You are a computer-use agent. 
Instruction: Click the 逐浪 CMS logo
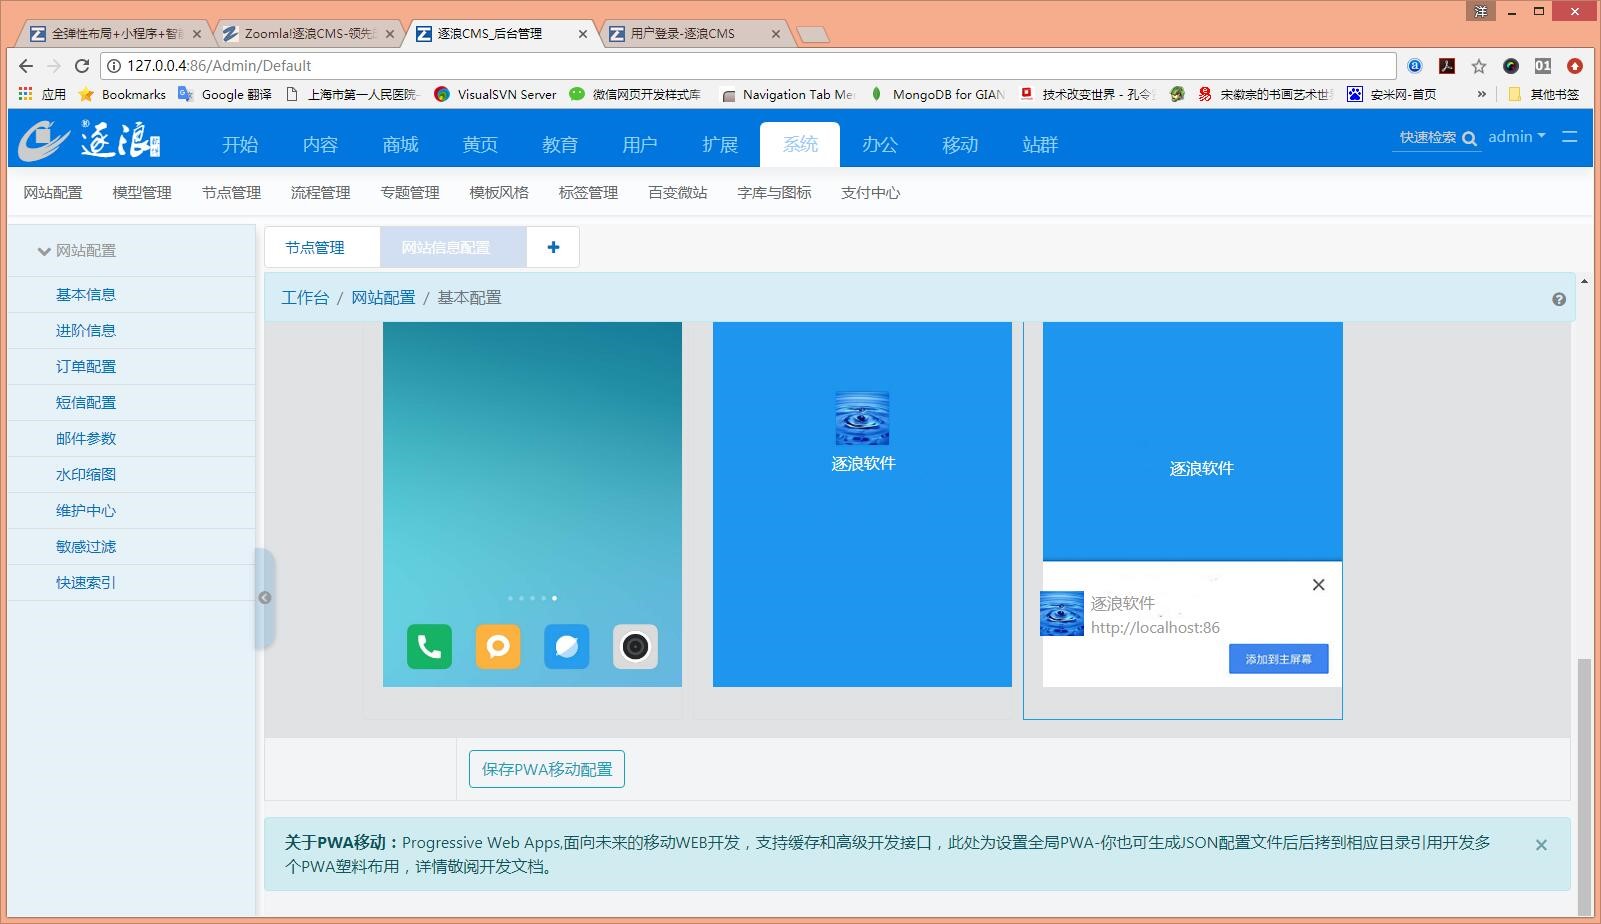click(x=85, y=139)
